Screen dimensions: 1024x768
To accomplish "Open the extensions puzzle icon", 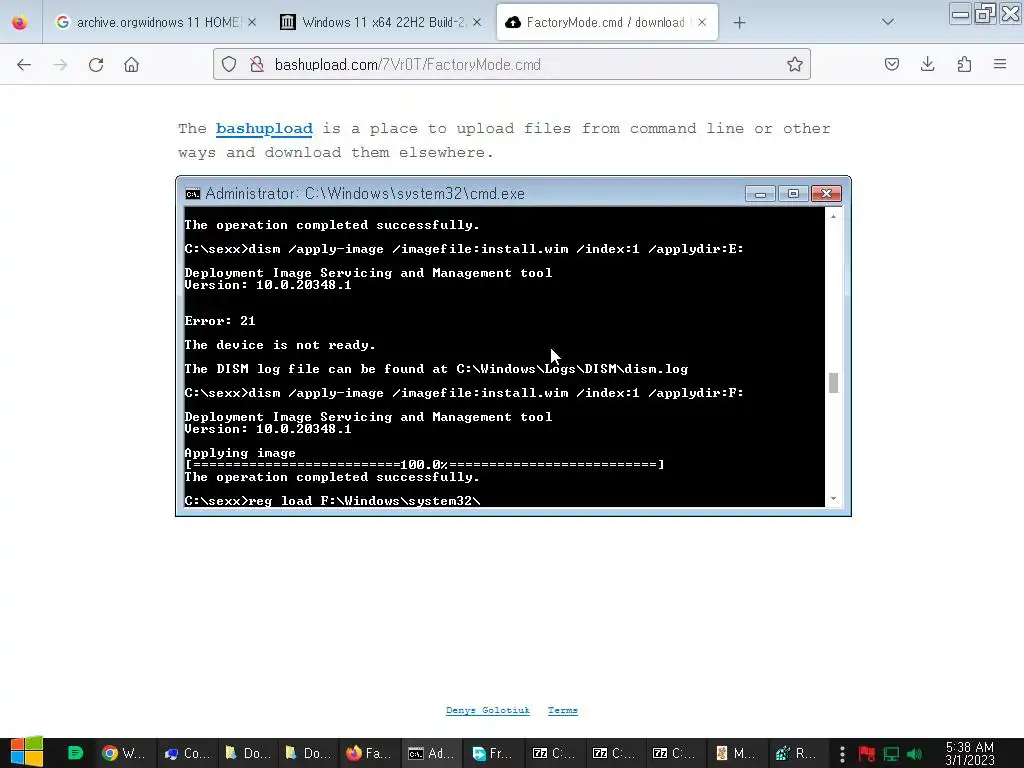I will pyautogui.click(x=964, y=64).
